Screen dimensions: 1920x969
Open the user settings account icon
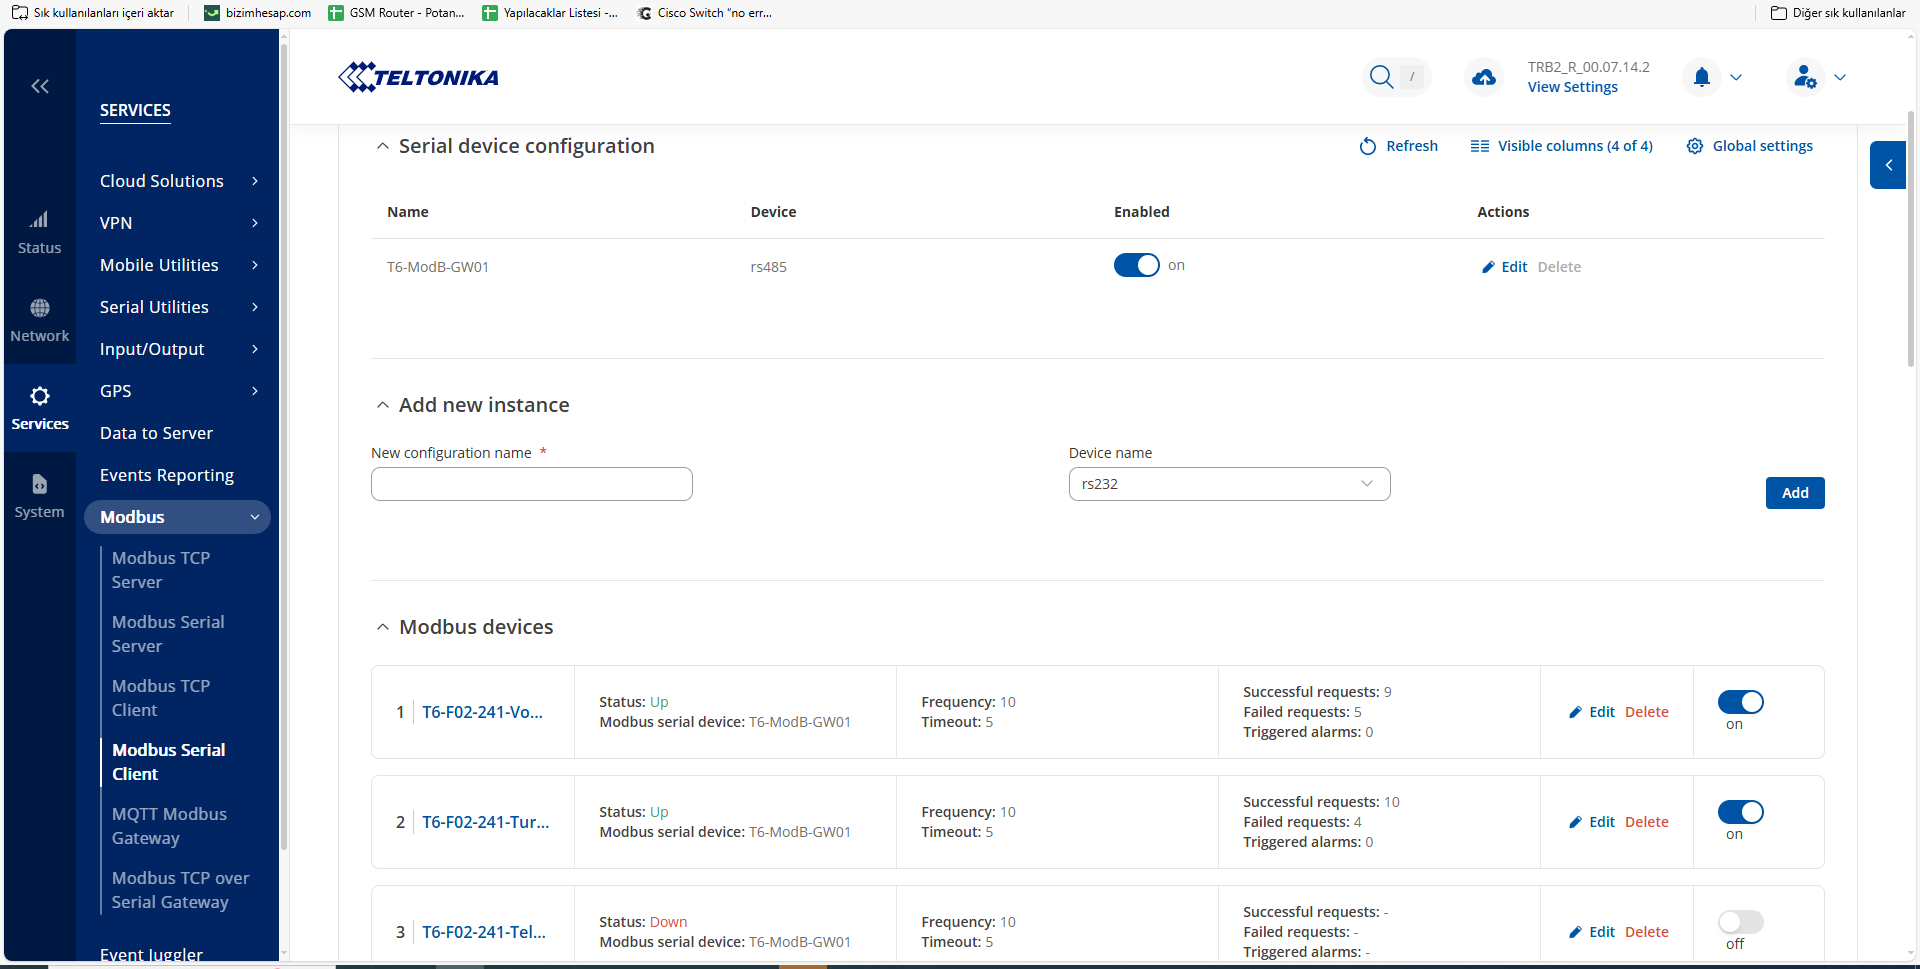pyautogui.click(x=1805, y=77)
